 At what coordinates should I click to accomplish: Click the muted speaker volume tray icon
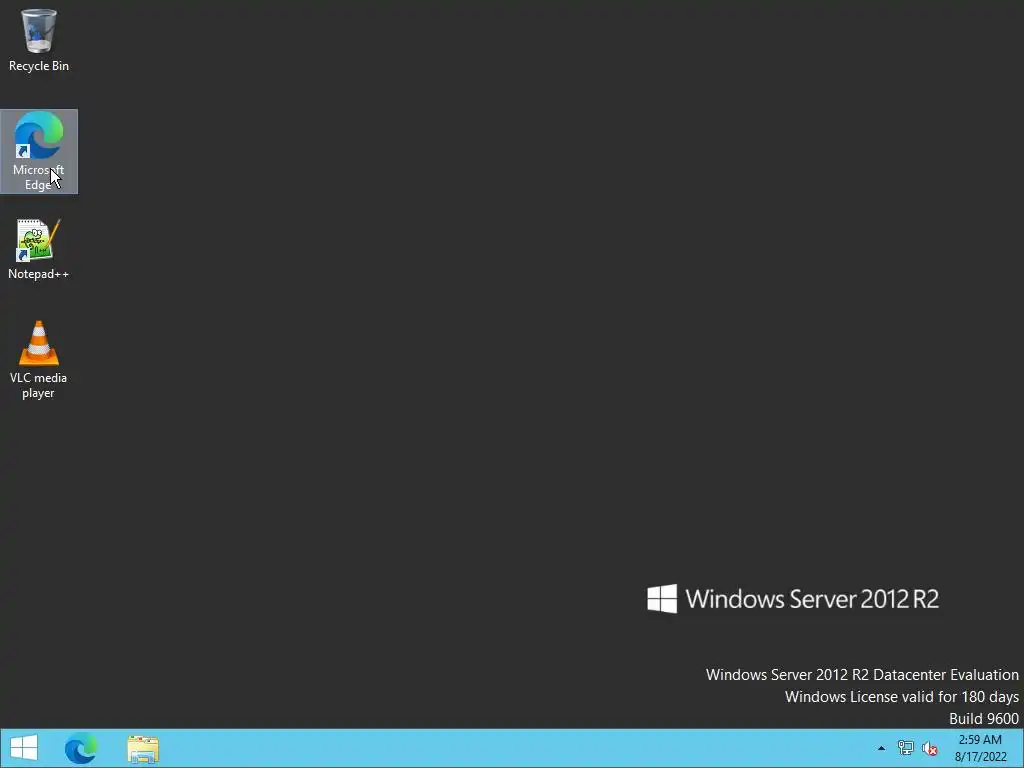coord(930,748)
